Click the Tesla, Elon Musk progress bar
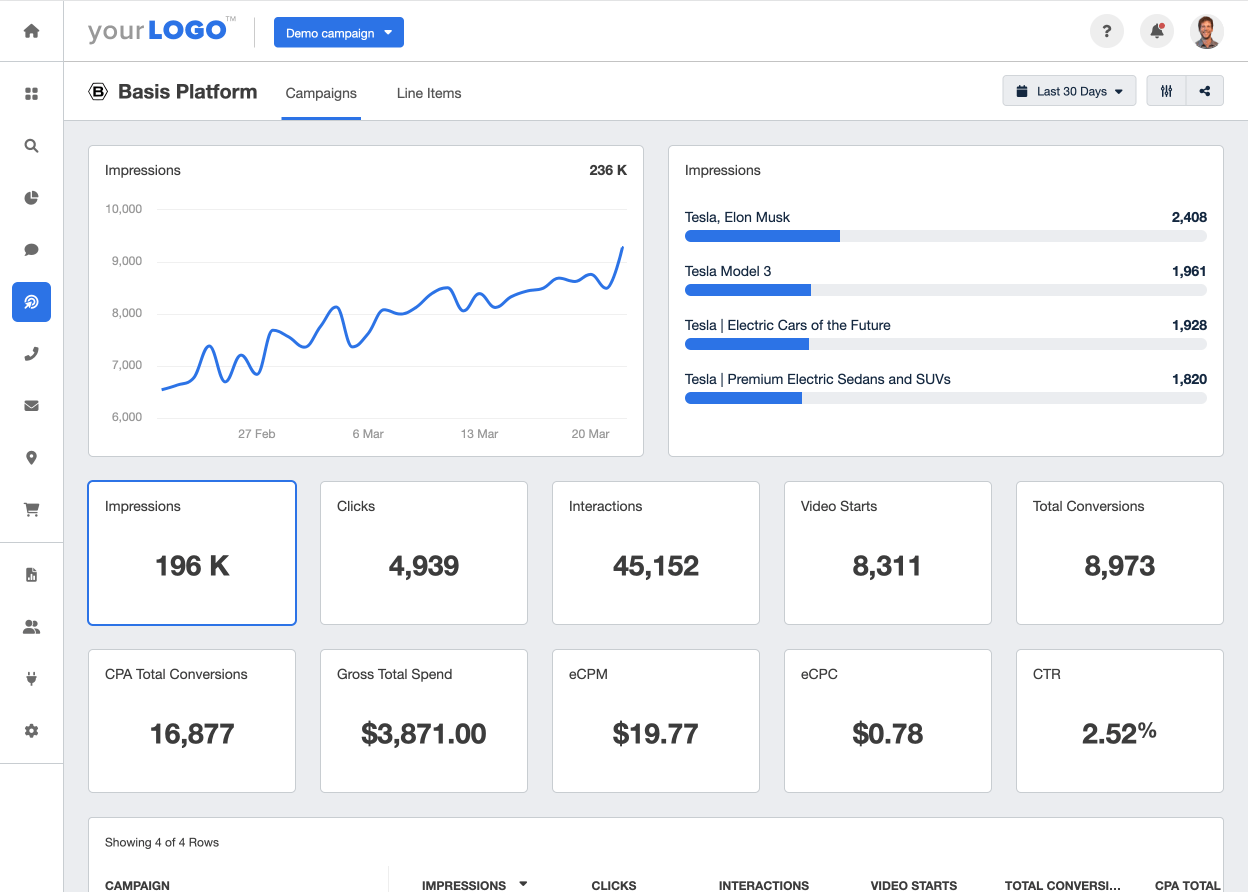 (946, 236)
